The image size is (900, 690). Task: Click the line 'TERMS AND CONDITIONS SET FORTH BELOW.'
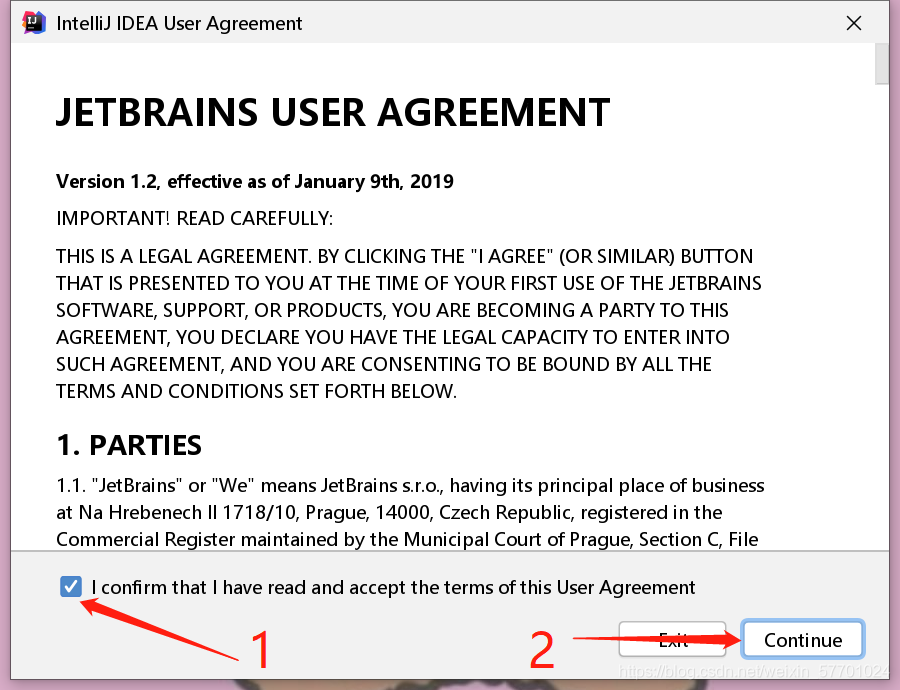pyautogui.click(x=256, y=391)
